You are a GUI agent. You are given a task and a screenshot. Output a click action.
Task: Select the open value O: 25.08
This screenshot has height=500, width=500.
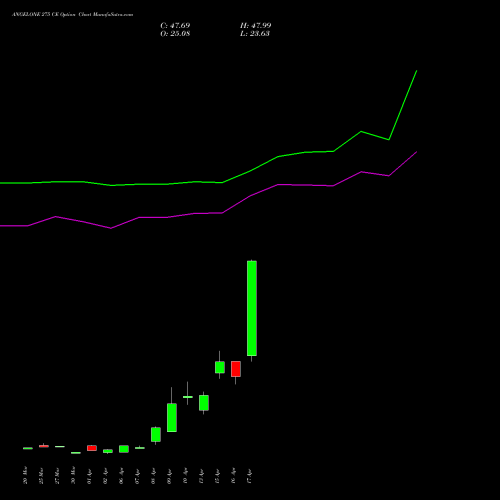pyautogui.click(x=175, y=34)
